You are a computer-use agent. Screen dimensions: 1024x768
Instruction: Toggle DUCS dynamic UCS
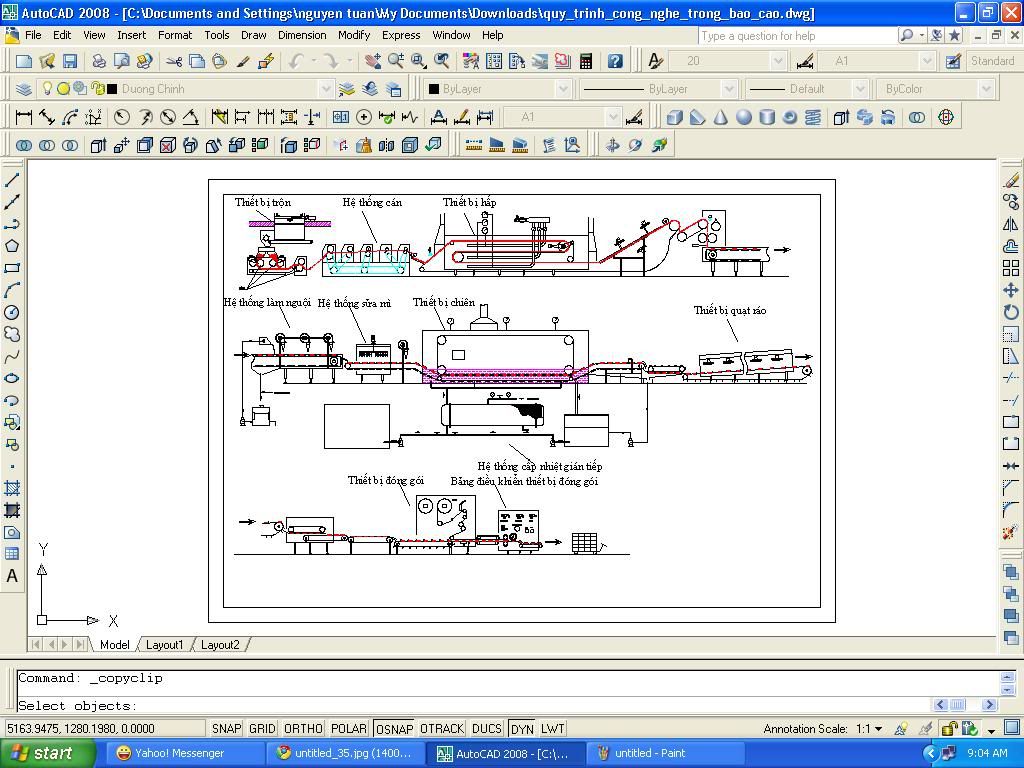tap(487, 728)
